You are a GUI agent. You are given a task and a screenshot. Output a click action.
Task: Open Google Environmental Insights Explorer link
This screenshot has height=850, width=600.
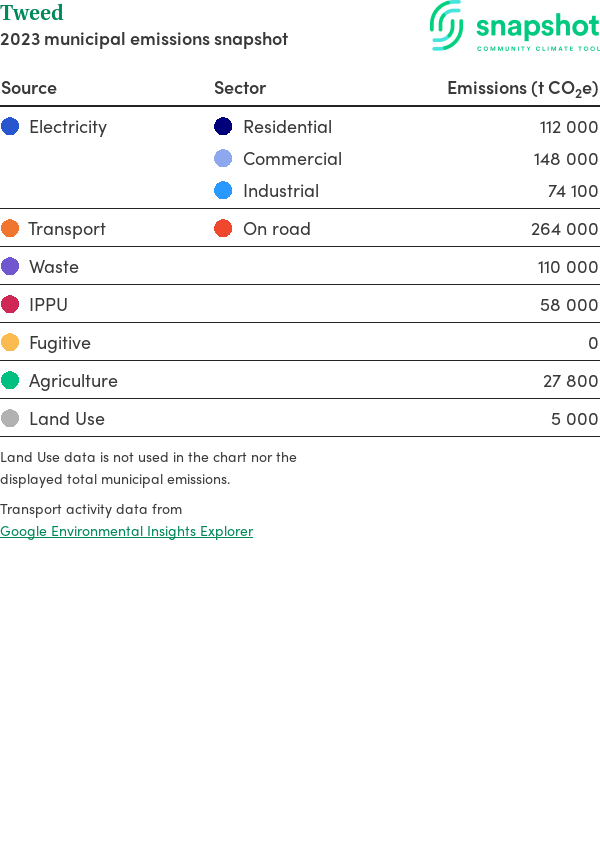coord(126,531)
